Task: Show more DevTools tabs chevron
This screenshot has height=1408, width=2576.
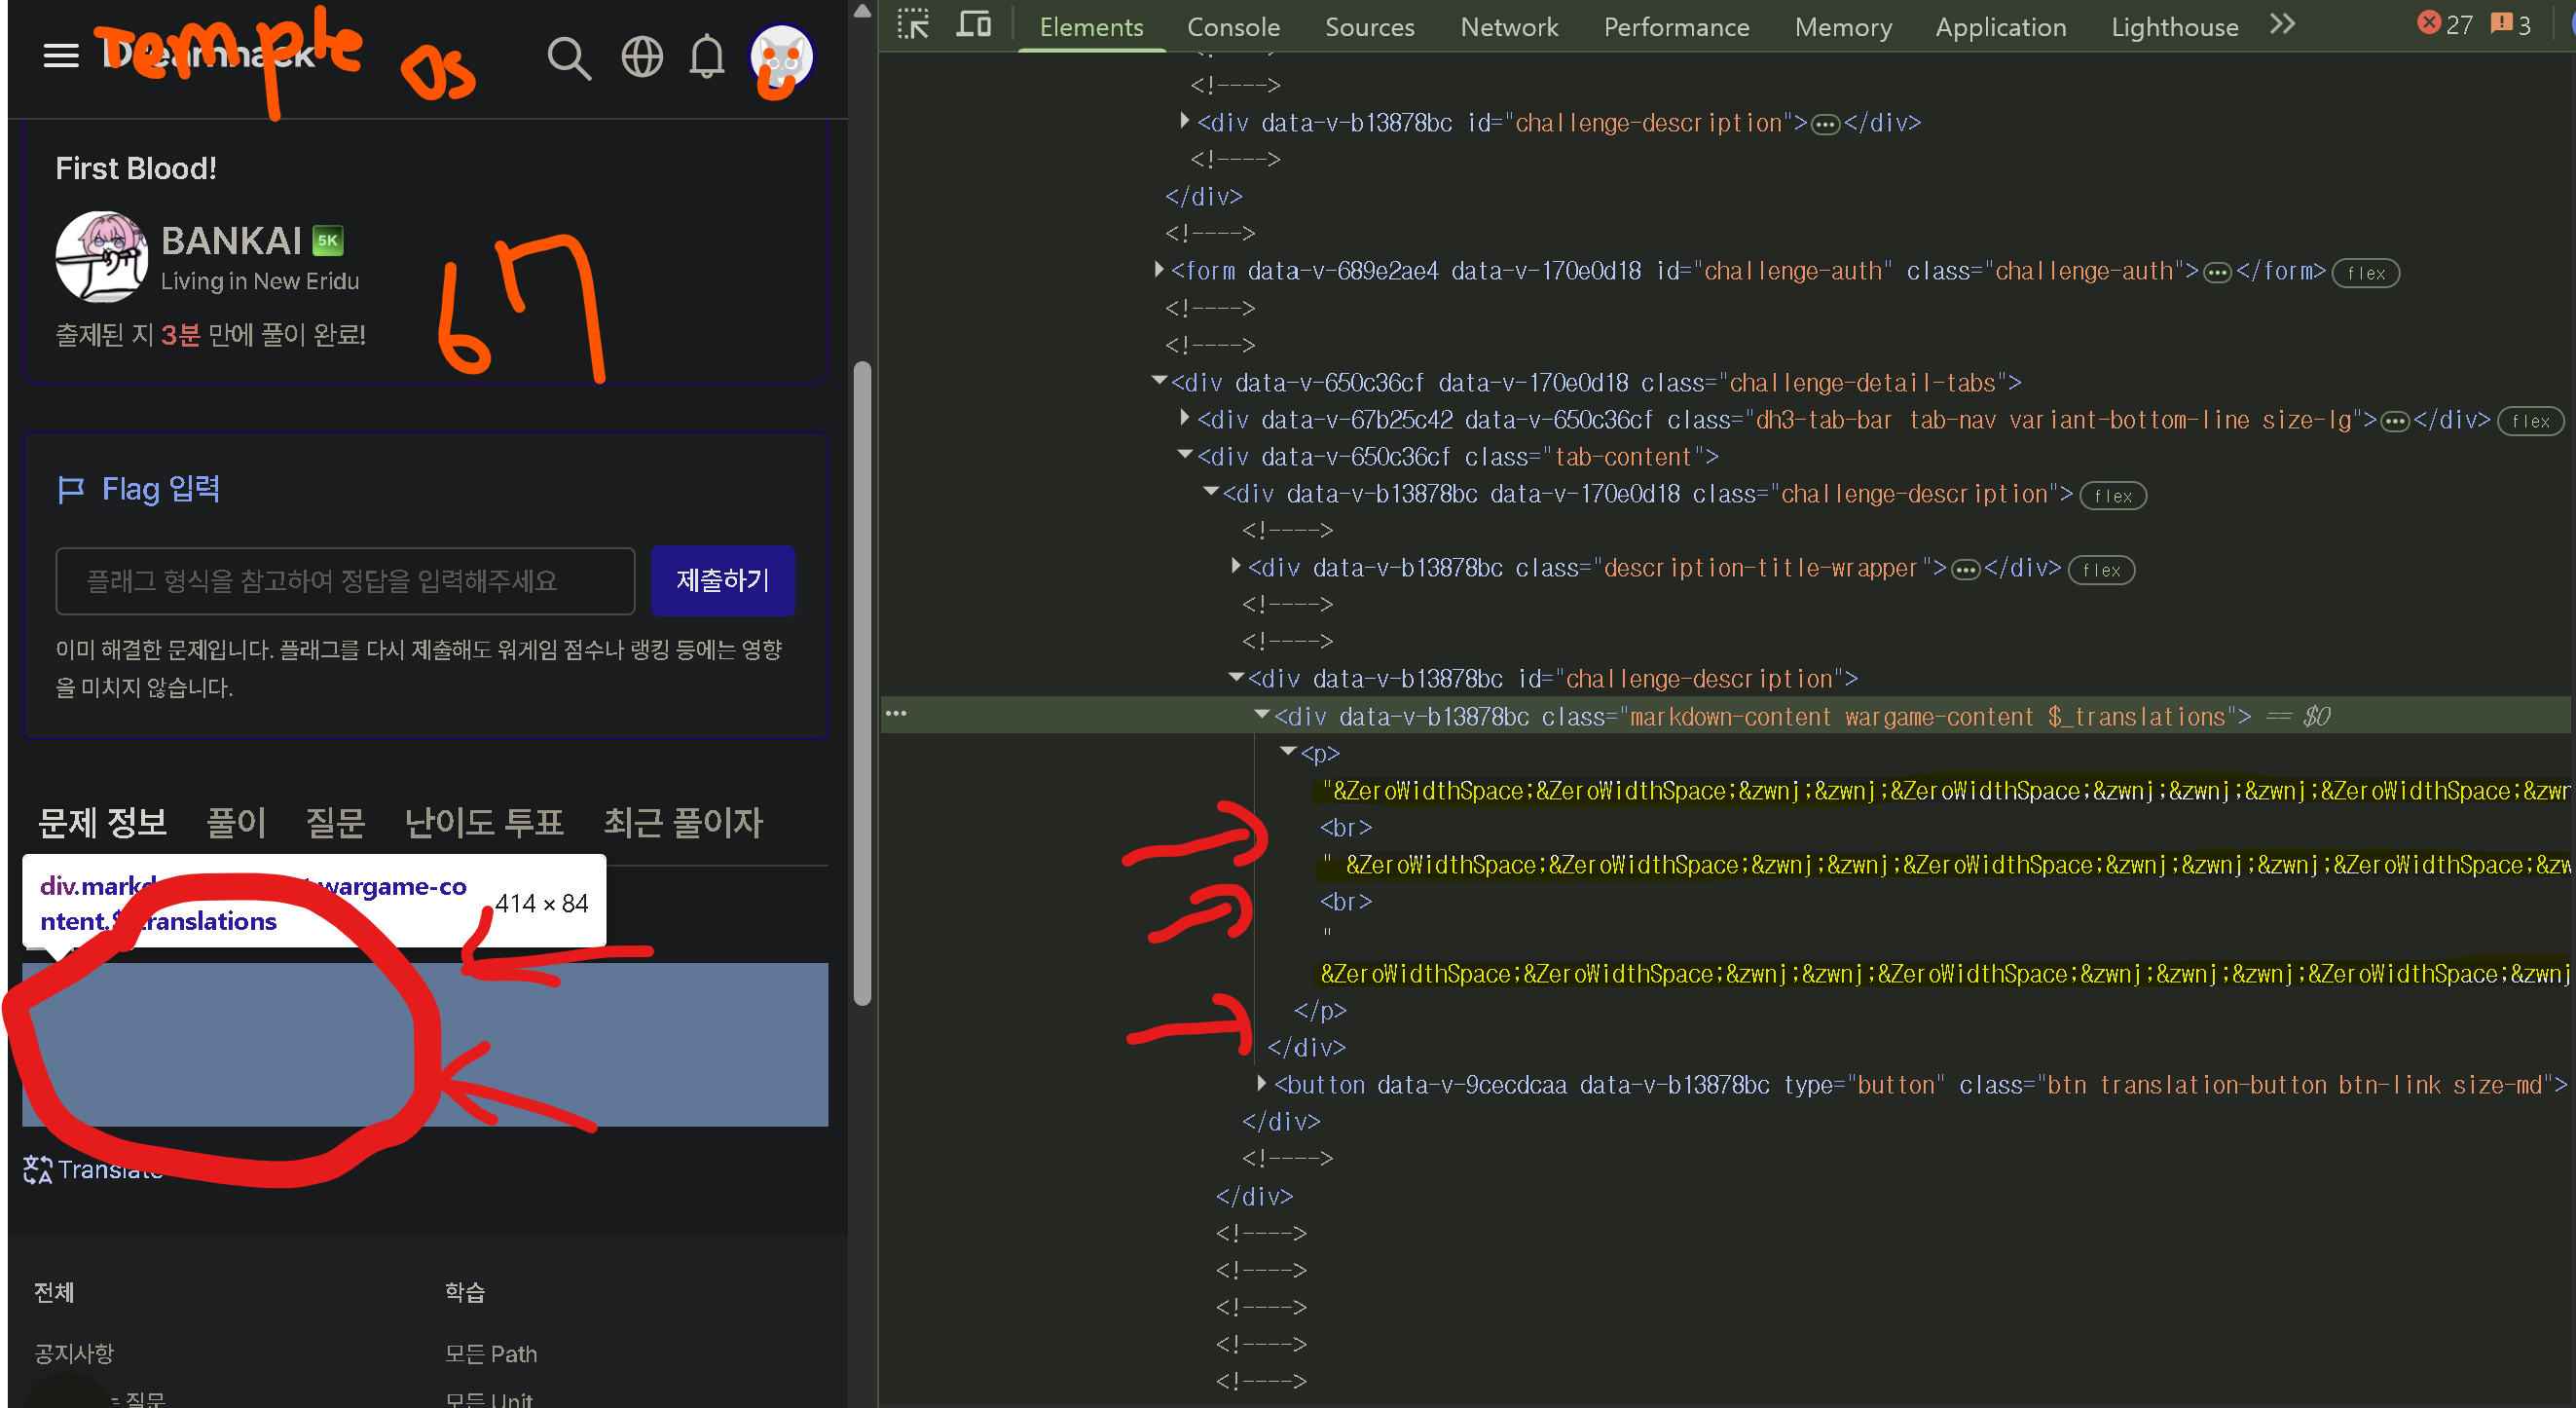Action: 2282,24
